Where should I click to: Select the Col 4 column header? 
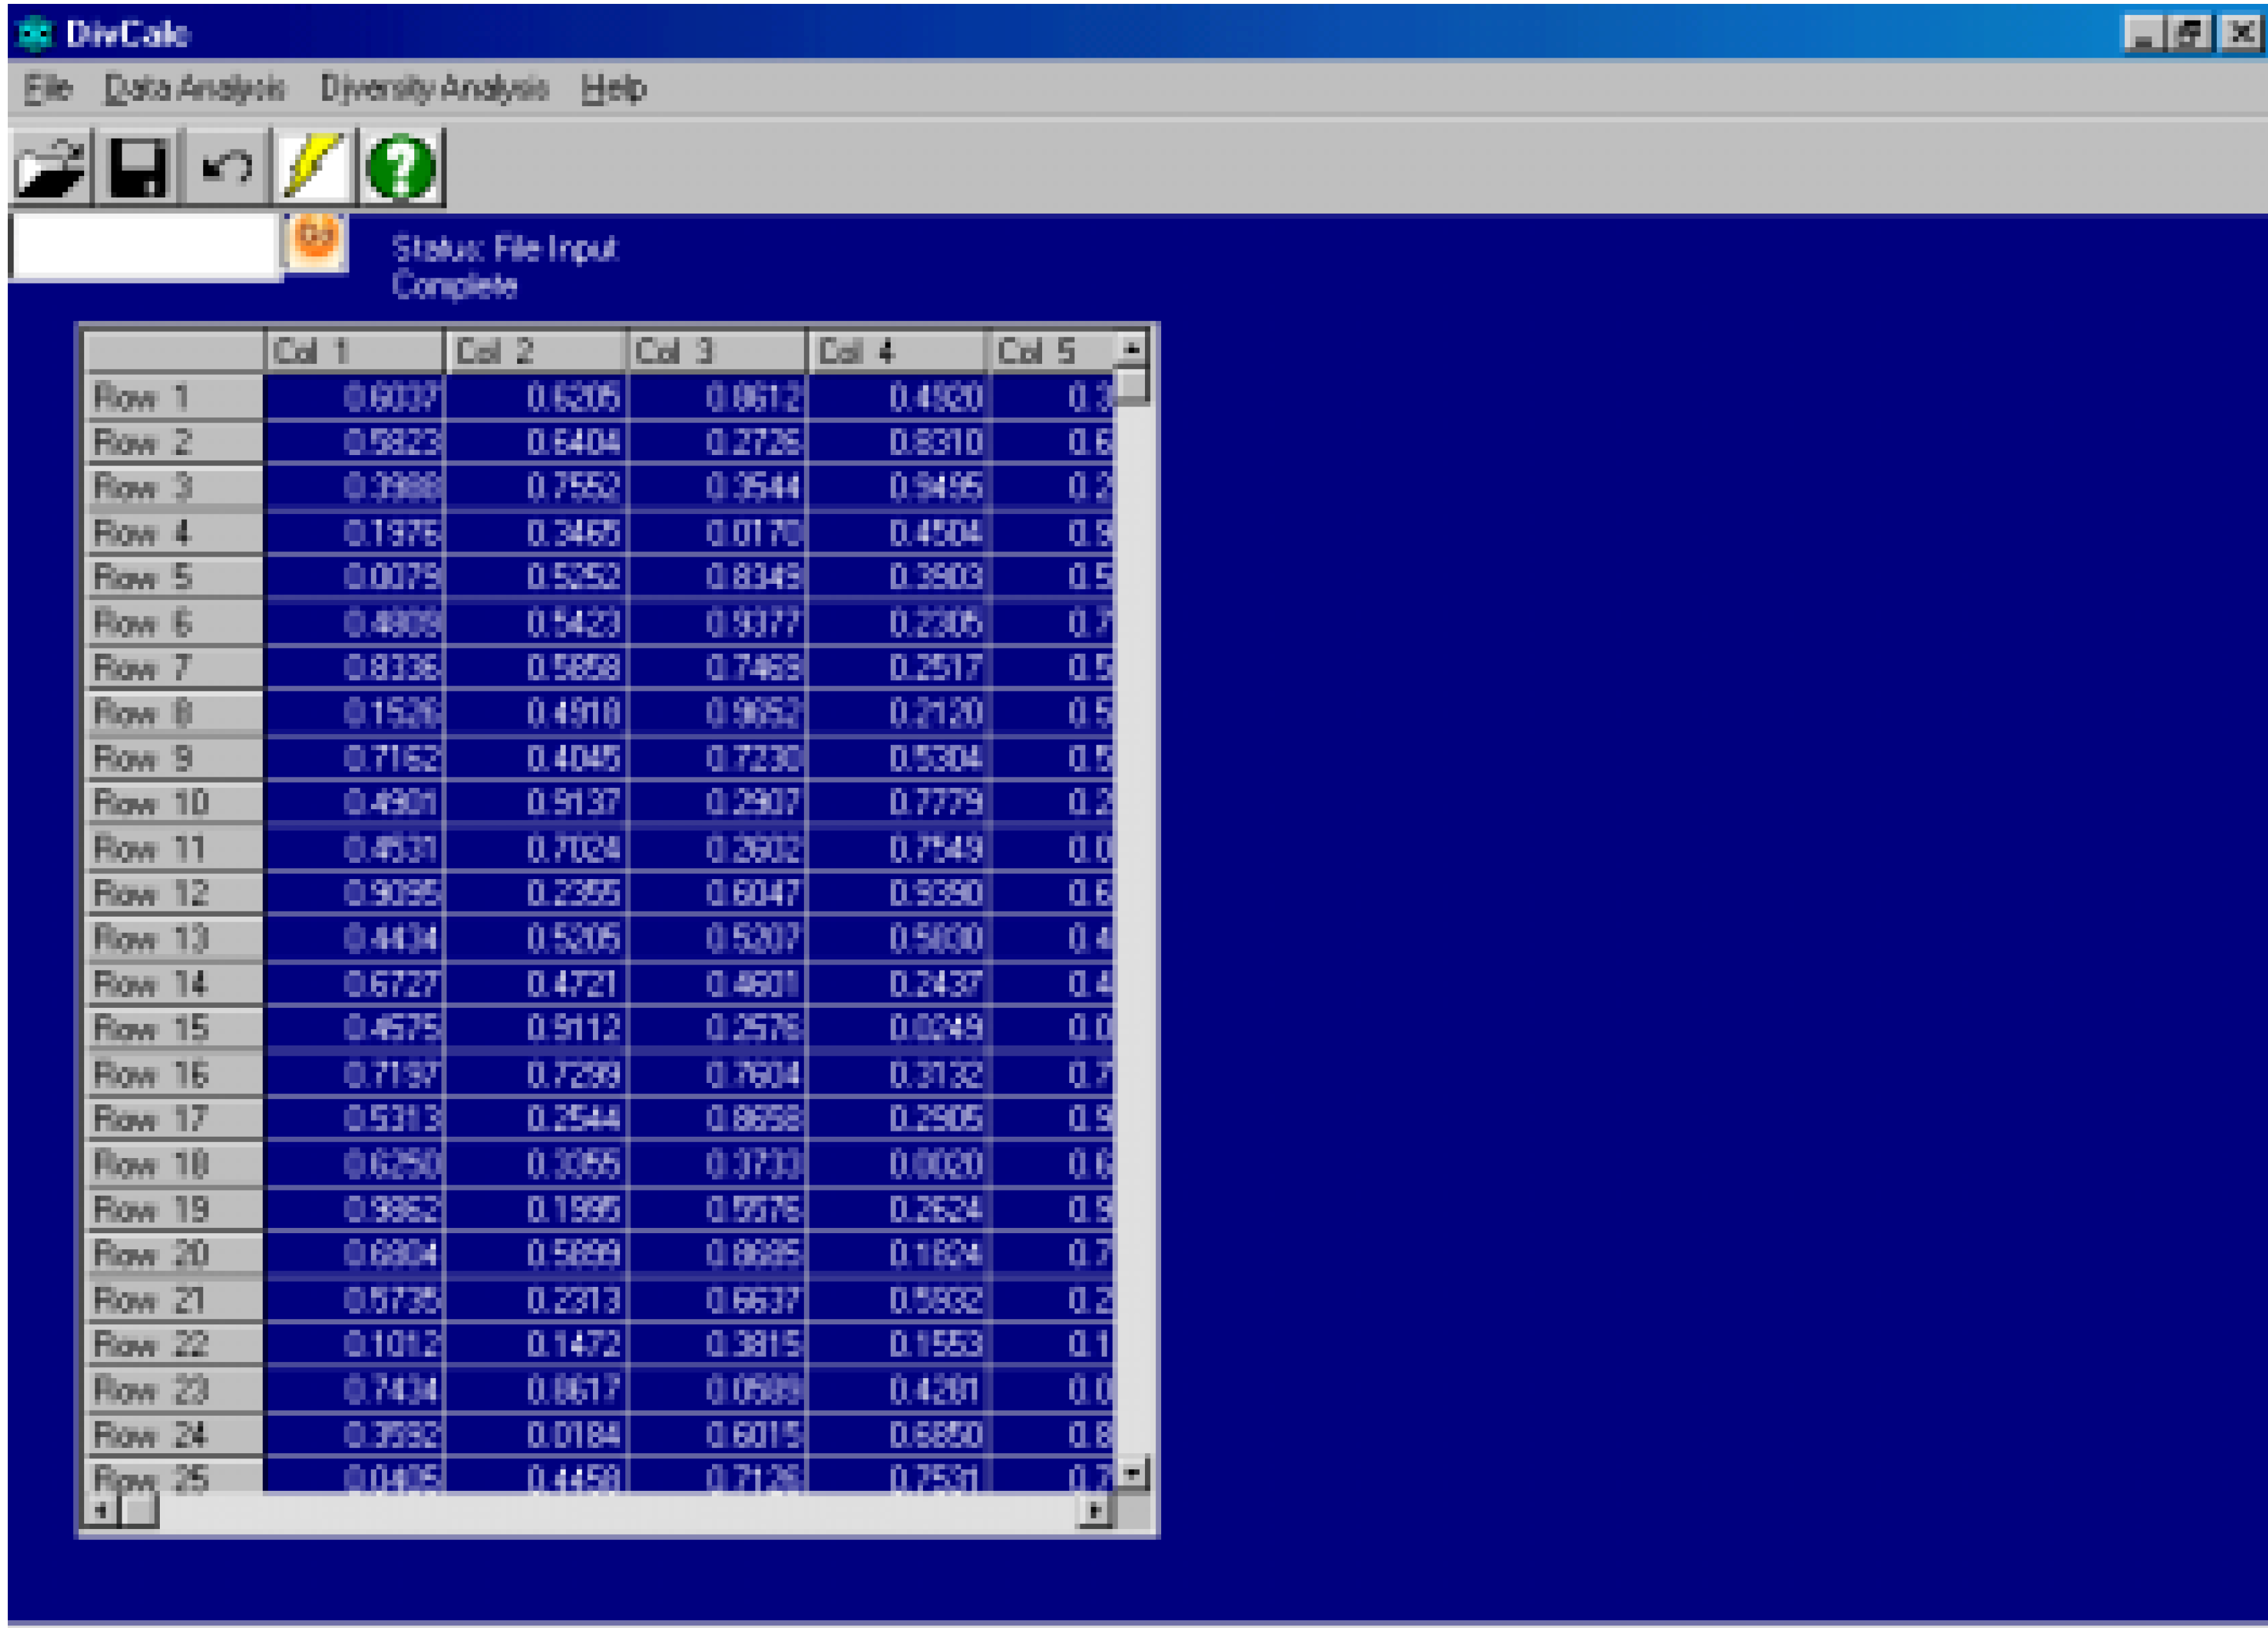(896, 351)
